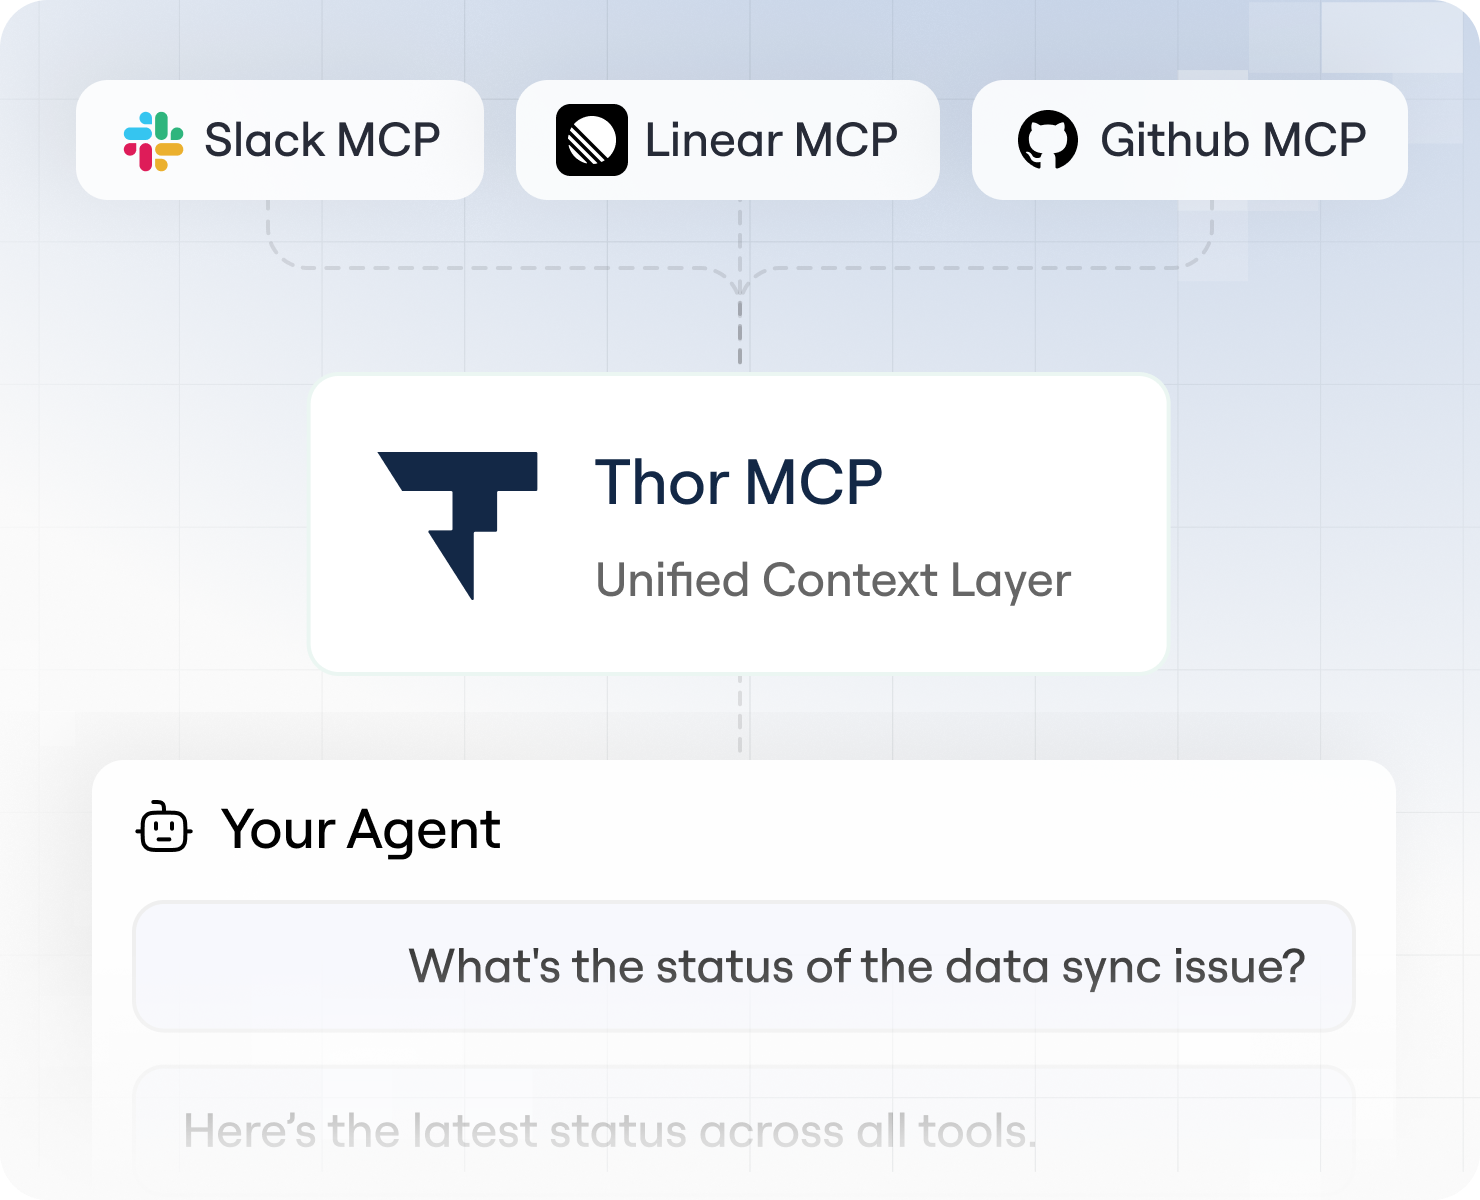The height and width of the screenshot is (1200, 1480).
Task: Click empty left area of question bubble
Action: [270, 966]
